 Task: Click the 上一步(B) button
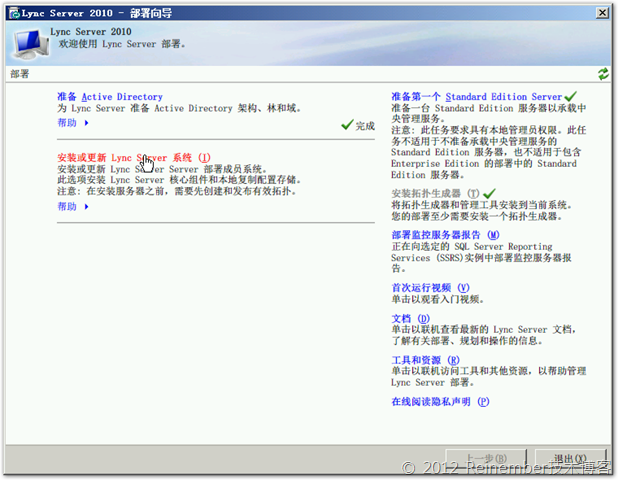tap(486, 458)
